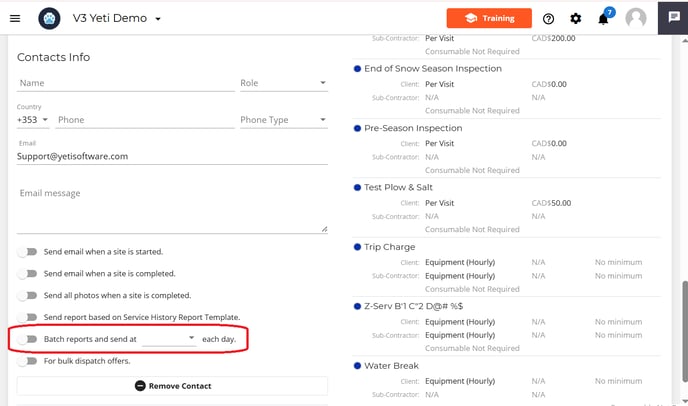Viewport: 688px width, 406px height.
Task: Click the CAD$50.00 rate for Test Plow & Salt
Action: tap(551, 203)
